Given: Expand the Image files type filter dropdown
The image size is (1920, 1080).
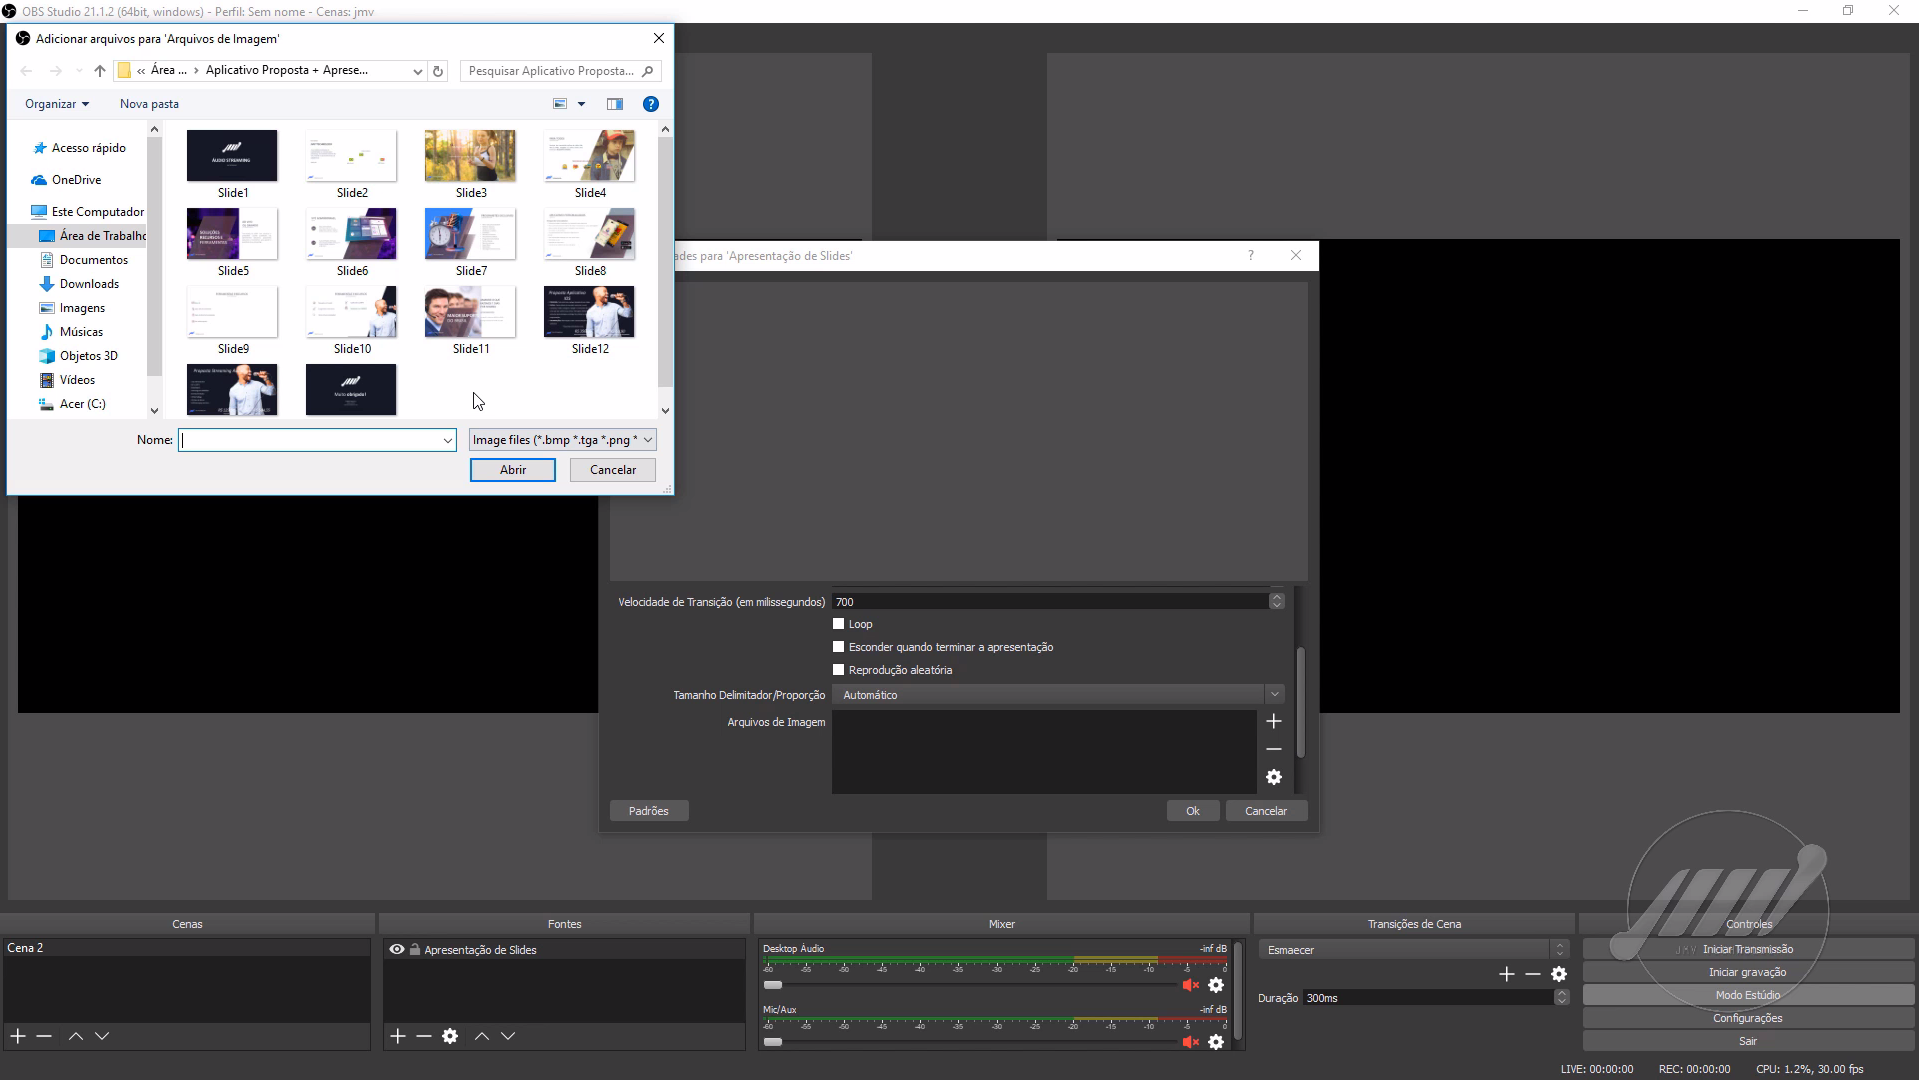Looking at the screenshot, I should [562, 440].
